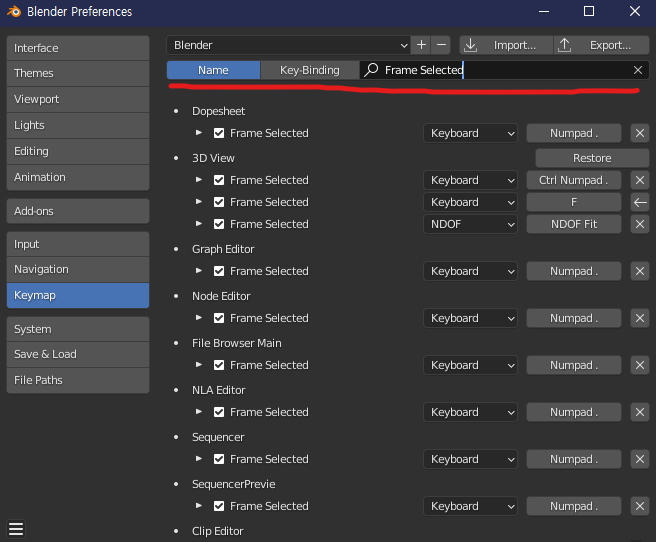
Task: Switch search filter to Key-Binding
Action: [310, 70]
